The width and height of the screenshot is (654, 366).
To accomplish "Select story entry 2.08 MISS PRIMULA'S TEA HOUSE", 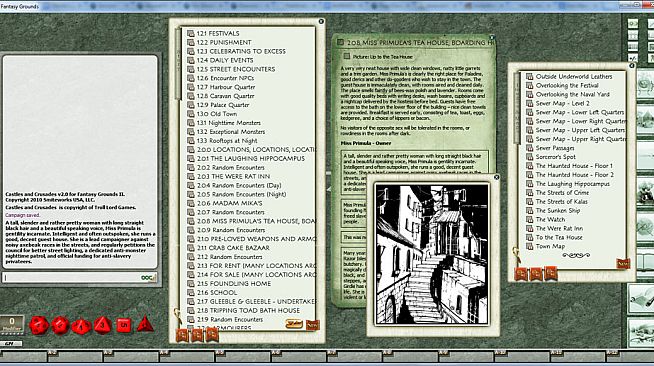I will (256, 221).
